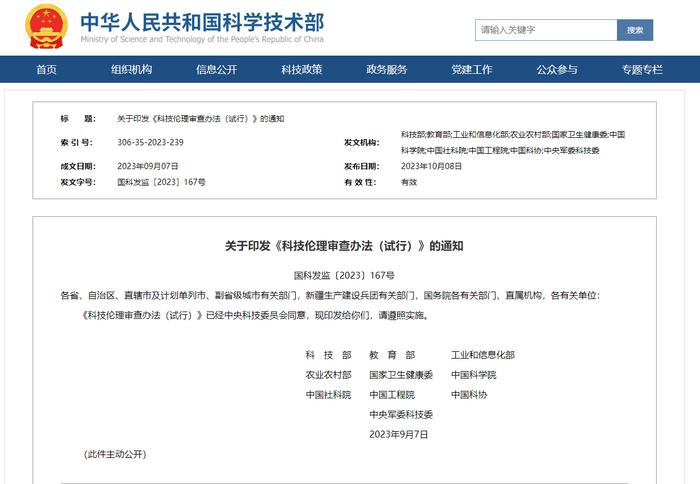Image resolution: width=700 pixels, height=484 pixels.
Task: Open the 公众参与 menu item
Action: 557,70
